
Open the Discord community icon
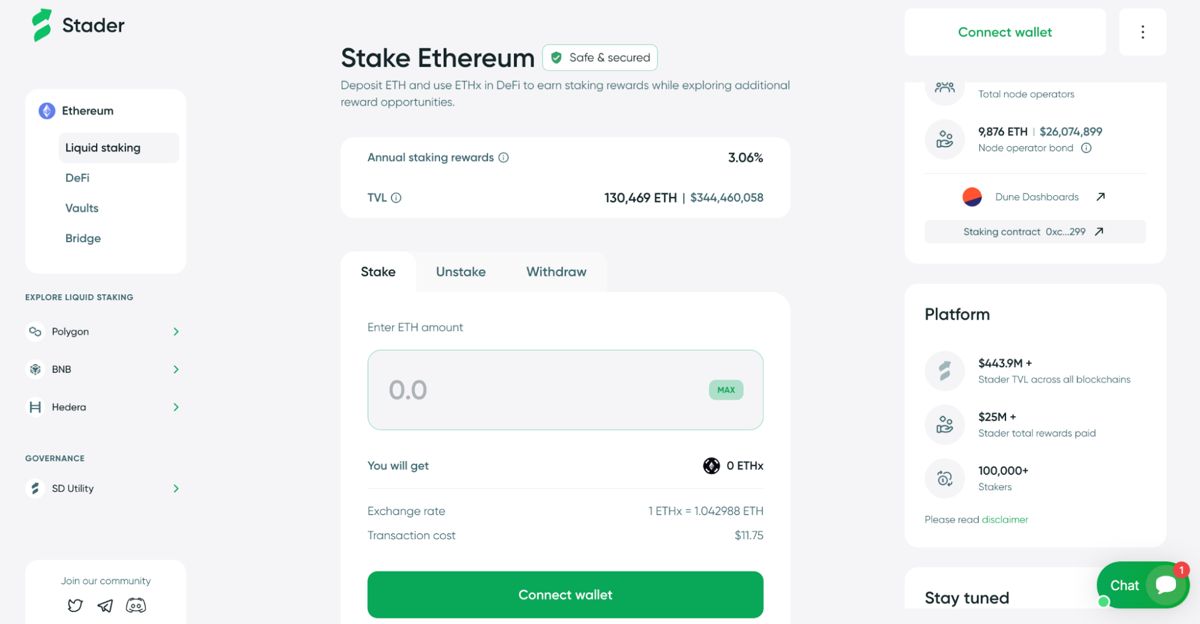click(x=136, y=605)
